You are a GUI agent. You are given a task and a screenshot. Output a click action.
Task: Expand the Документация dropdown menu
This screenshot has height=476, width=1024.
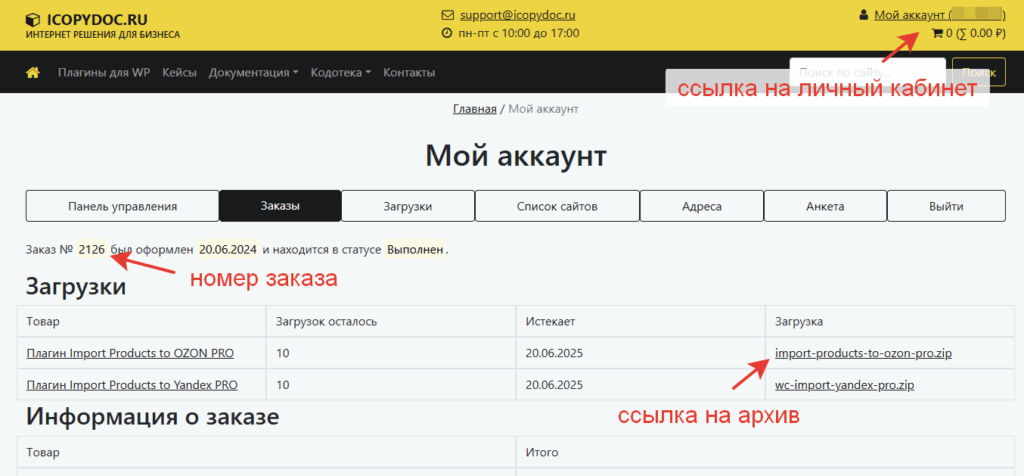click(x=255, y=73)
